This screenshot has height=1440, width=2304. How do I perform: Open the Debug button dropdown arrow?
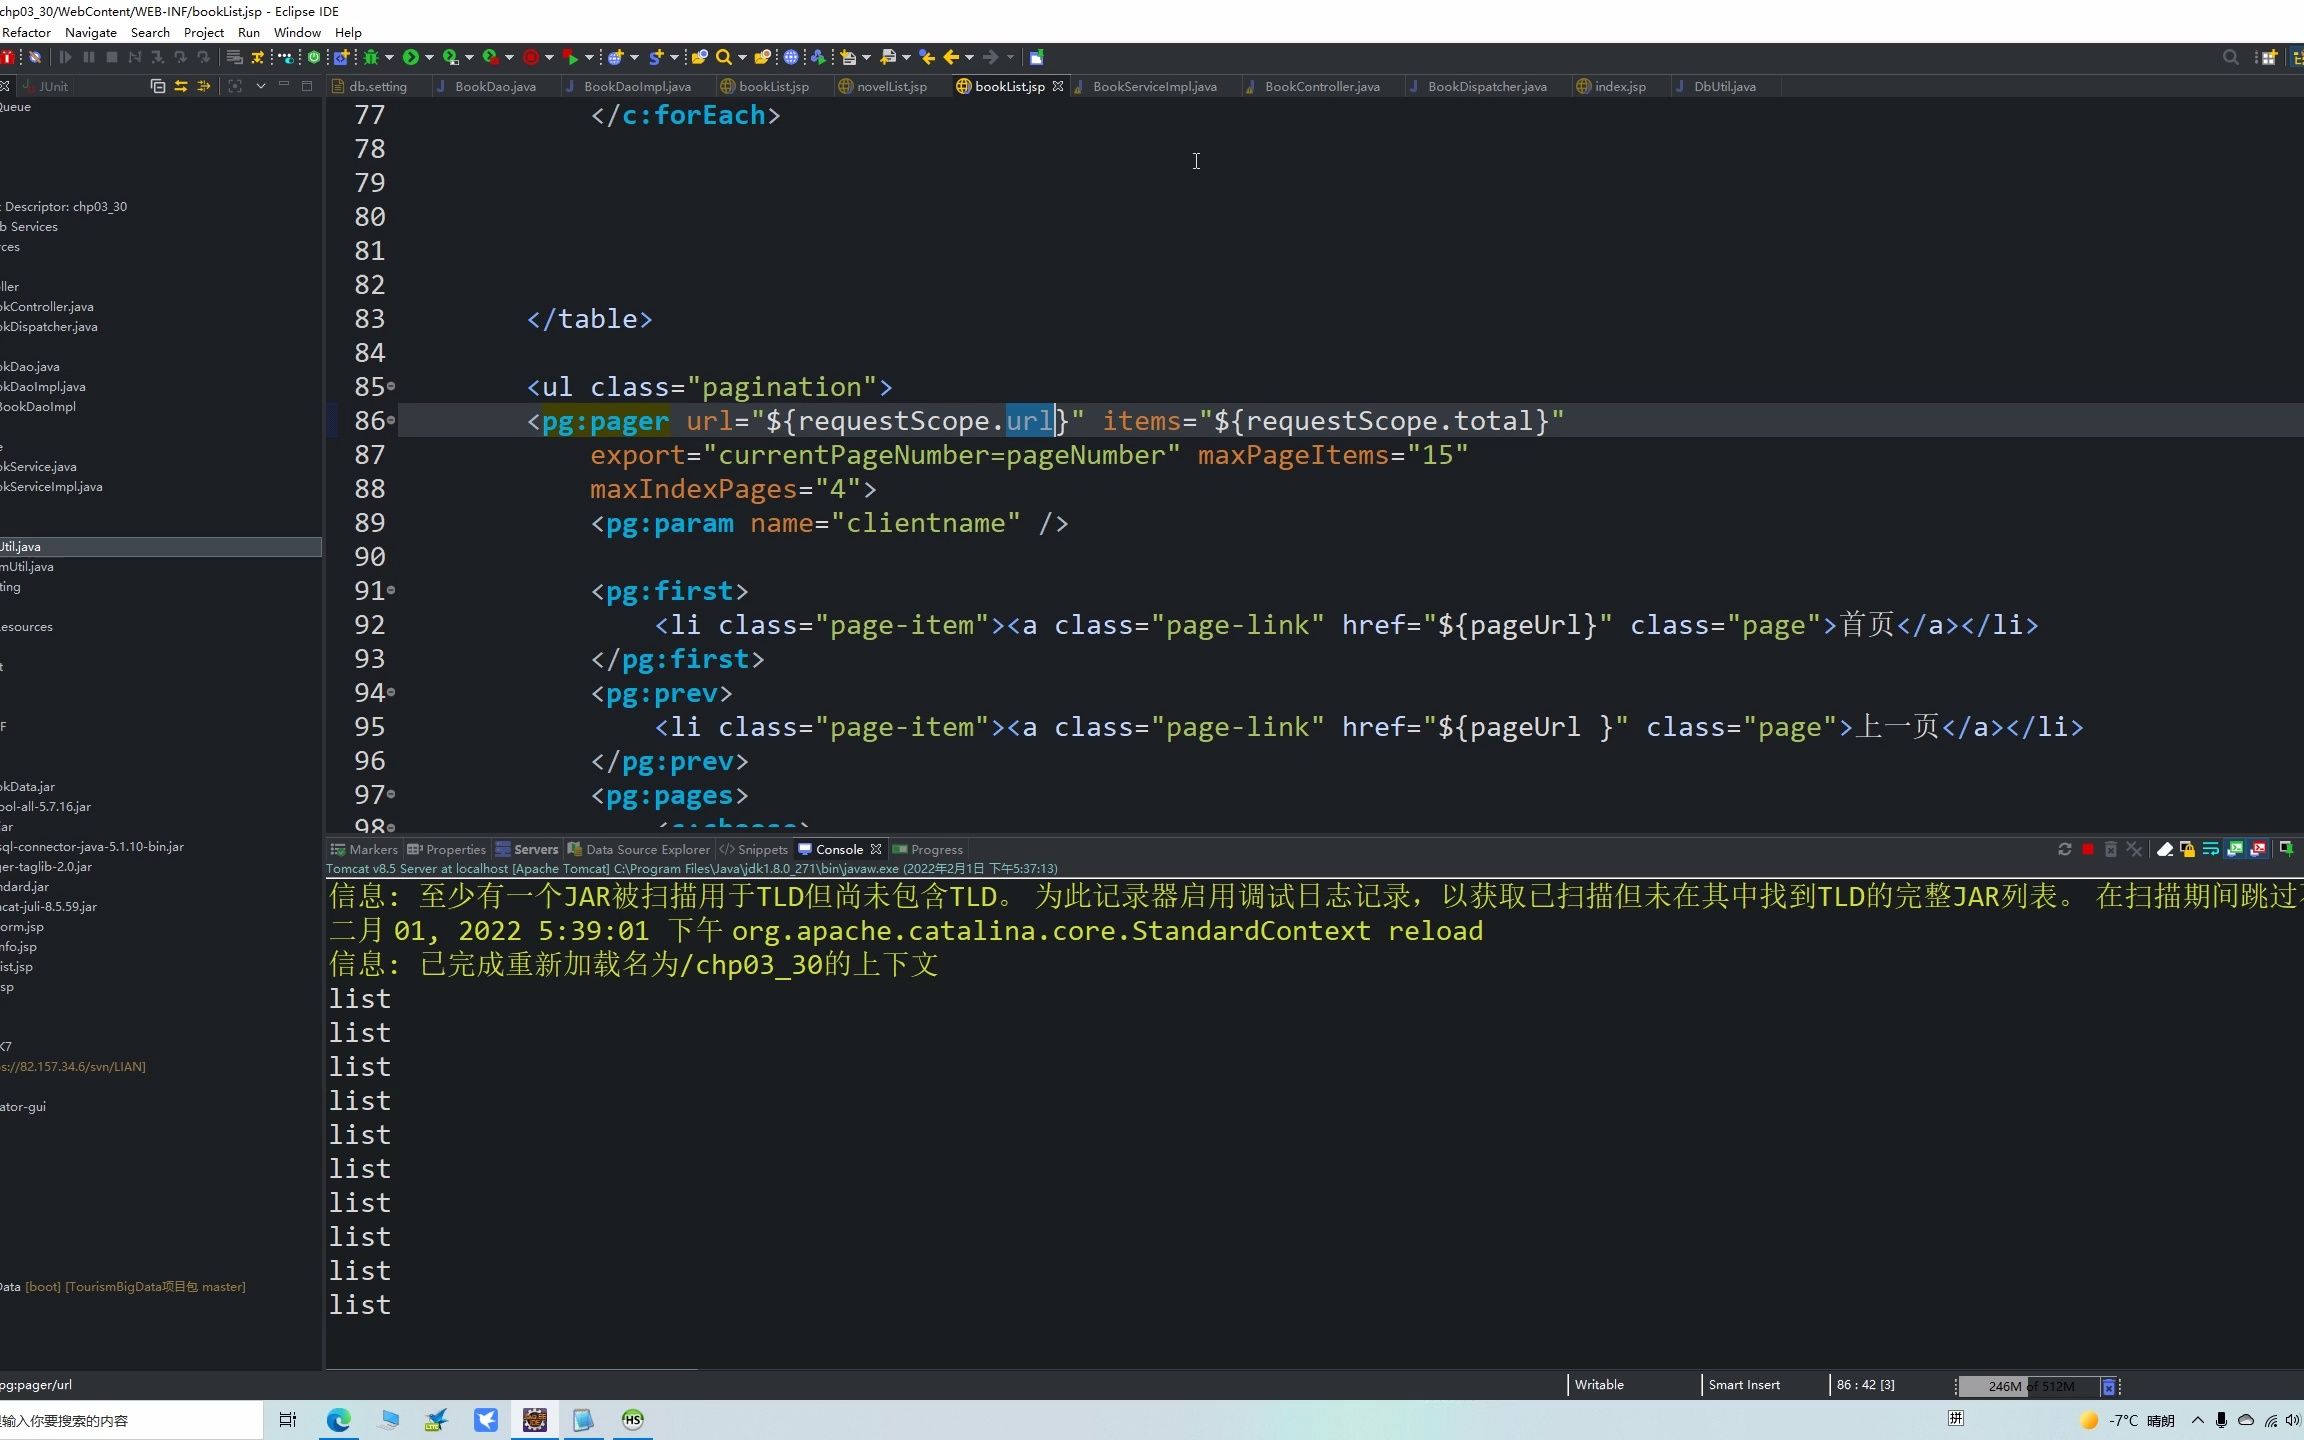(x=389, y=57)
